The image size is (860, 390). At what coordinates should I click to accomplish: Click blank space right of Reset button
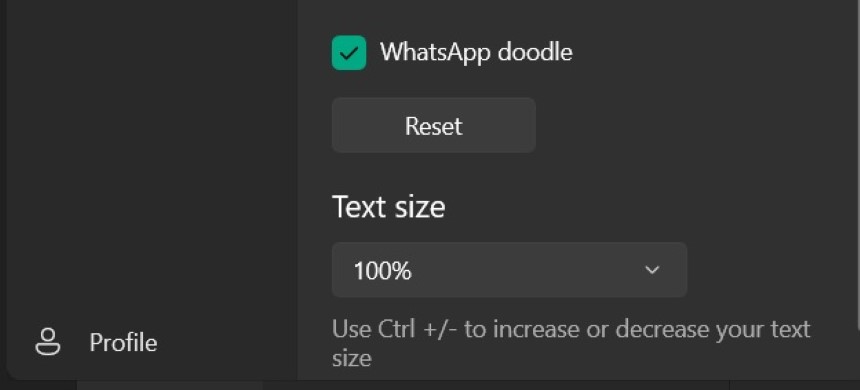[x=686, y=125]
